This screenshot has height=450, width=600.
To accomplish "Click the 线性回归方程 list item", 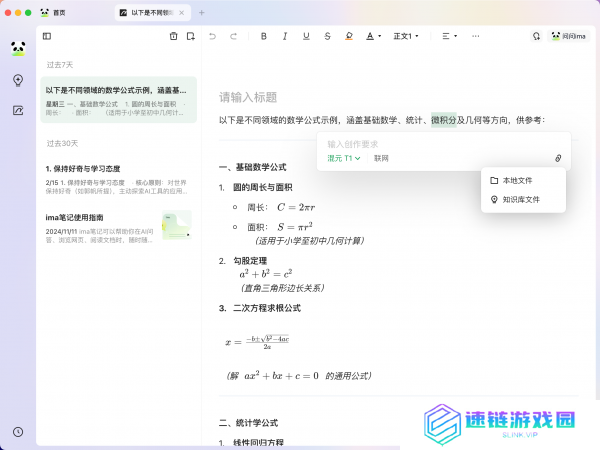I will click(258, 442).
